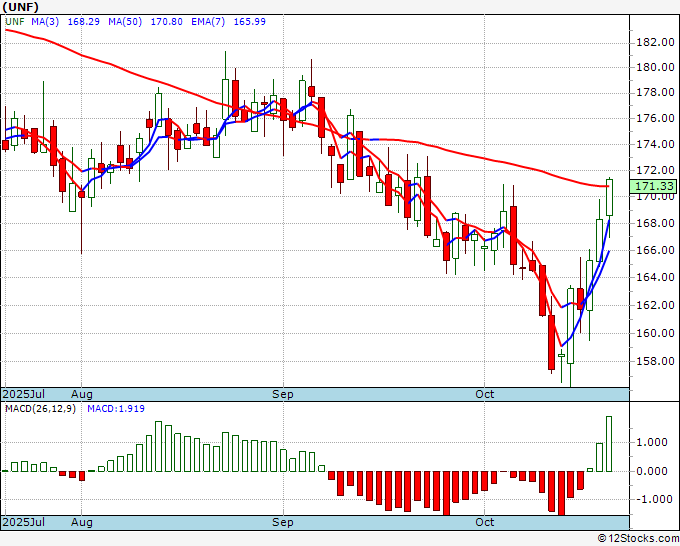Click Aug on the MACD panel axis

82,522
